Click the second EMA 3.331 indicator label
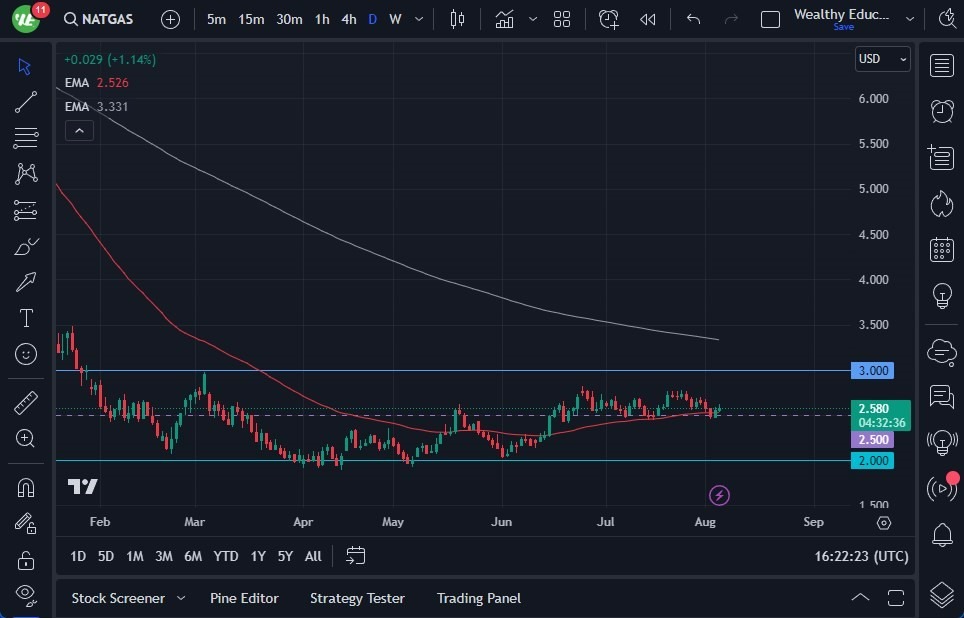This screenshot has height=618, width=964. pos(97,106)
